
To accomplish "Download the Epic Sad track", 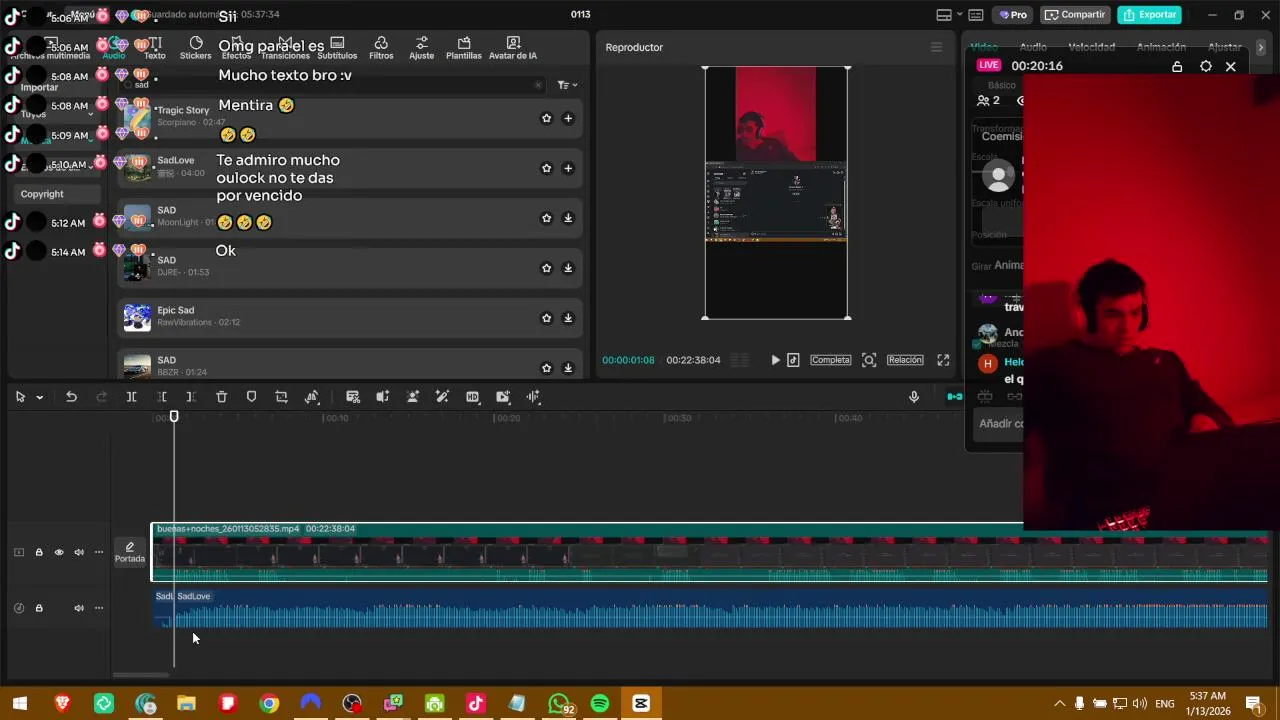I will coord(568,318).
